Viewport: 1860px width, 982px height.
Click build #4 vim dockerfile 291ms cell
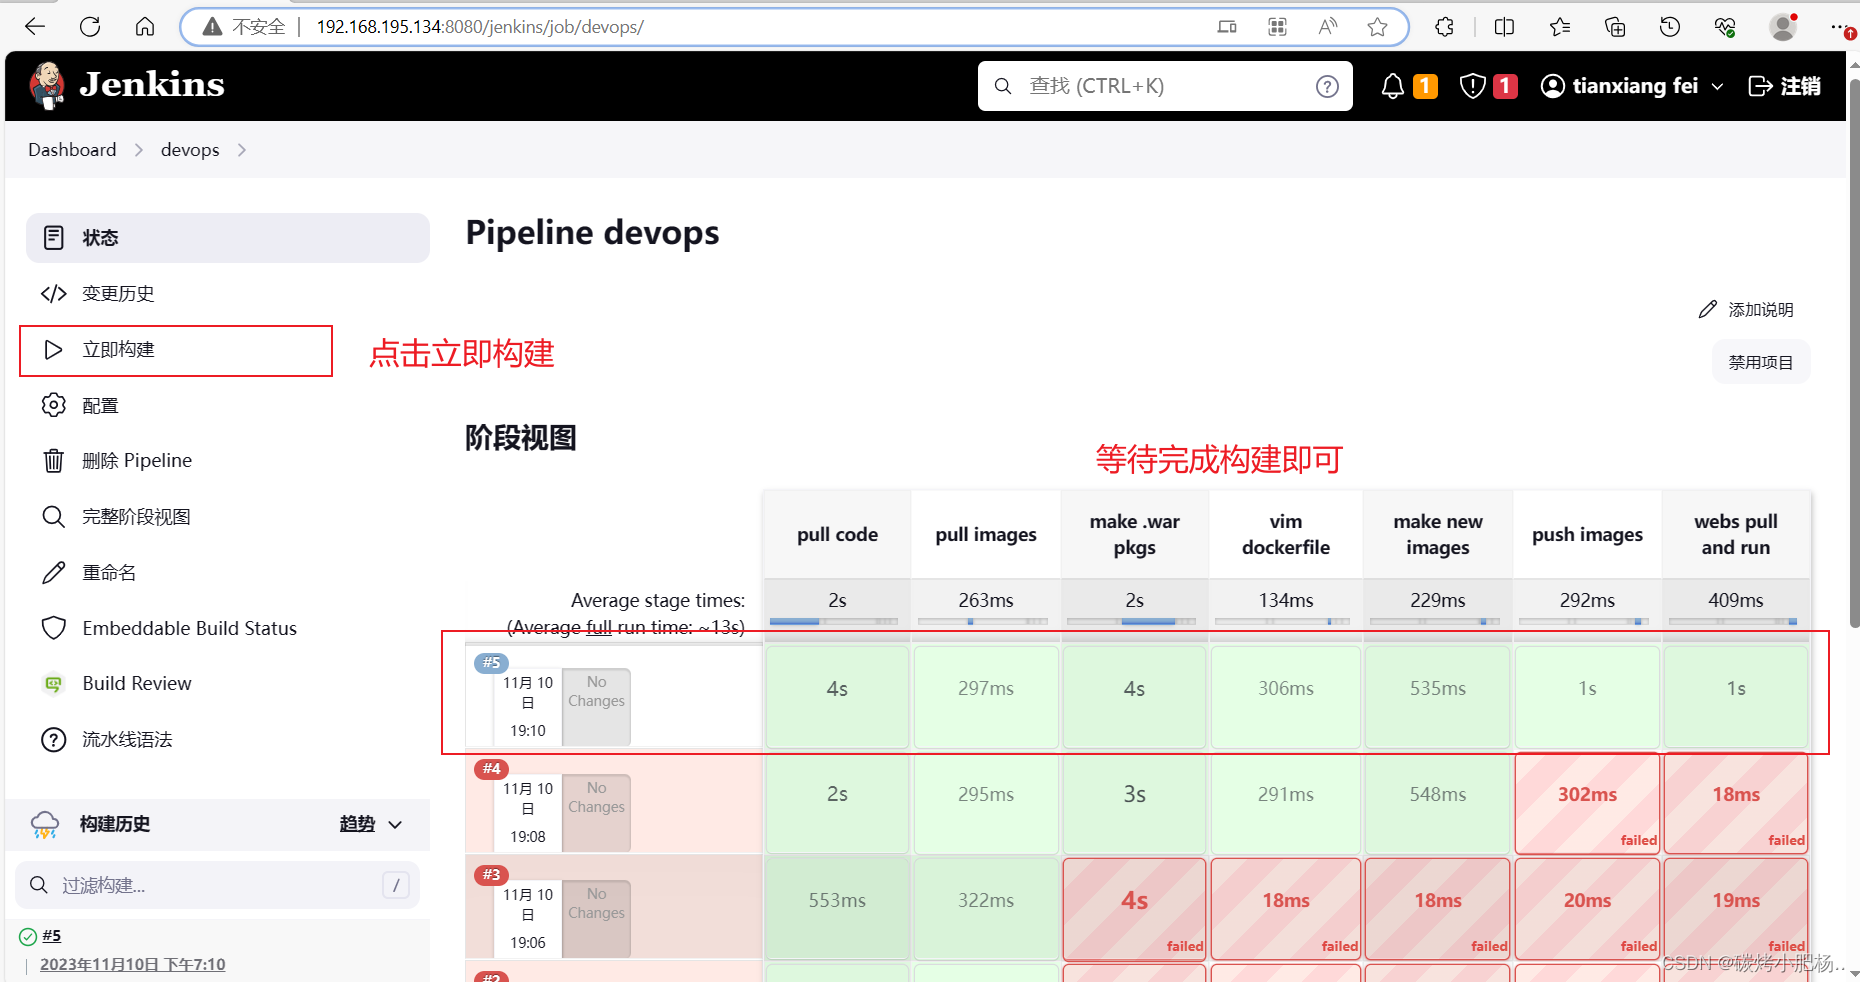1286,803
